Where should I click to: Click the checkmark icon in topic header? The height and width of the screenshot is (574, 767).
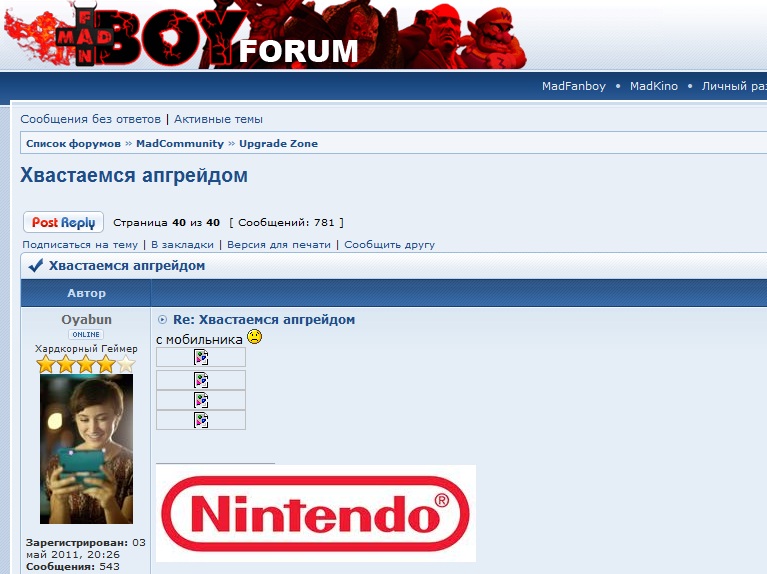coord(36,266)
